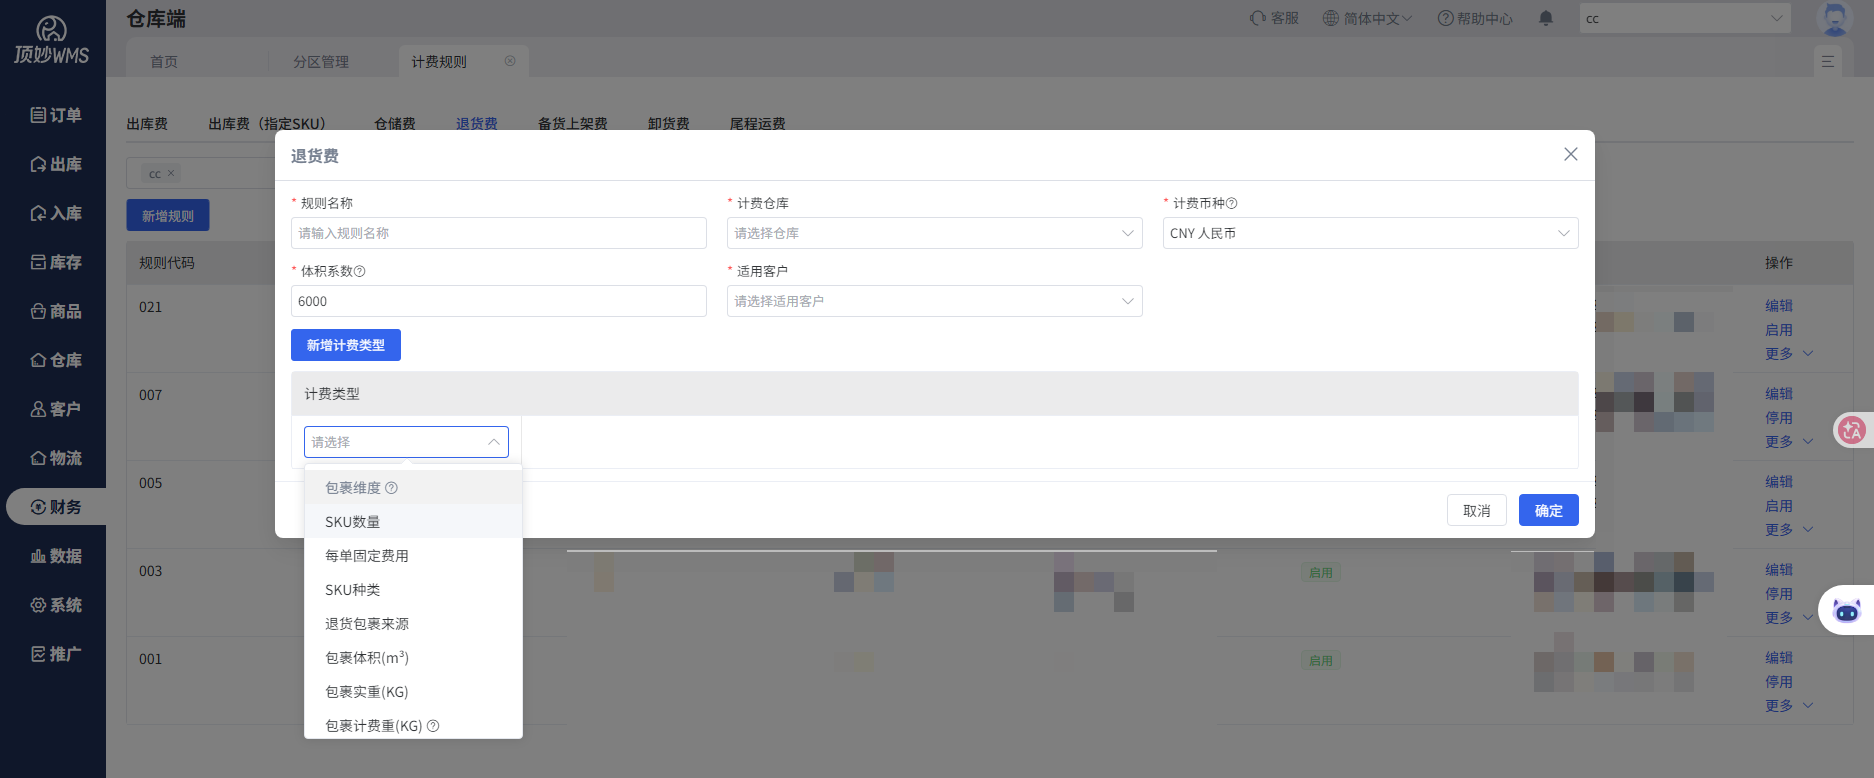Click the 新增计费类型 button

coord(346,345)
